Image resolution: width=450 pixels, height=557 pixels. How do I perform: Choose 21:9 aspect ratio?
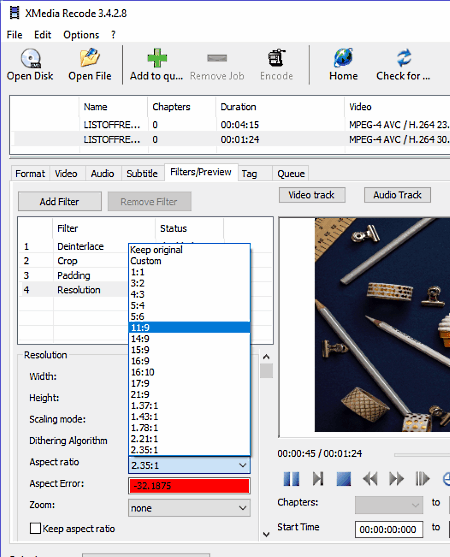coord(189,394)
